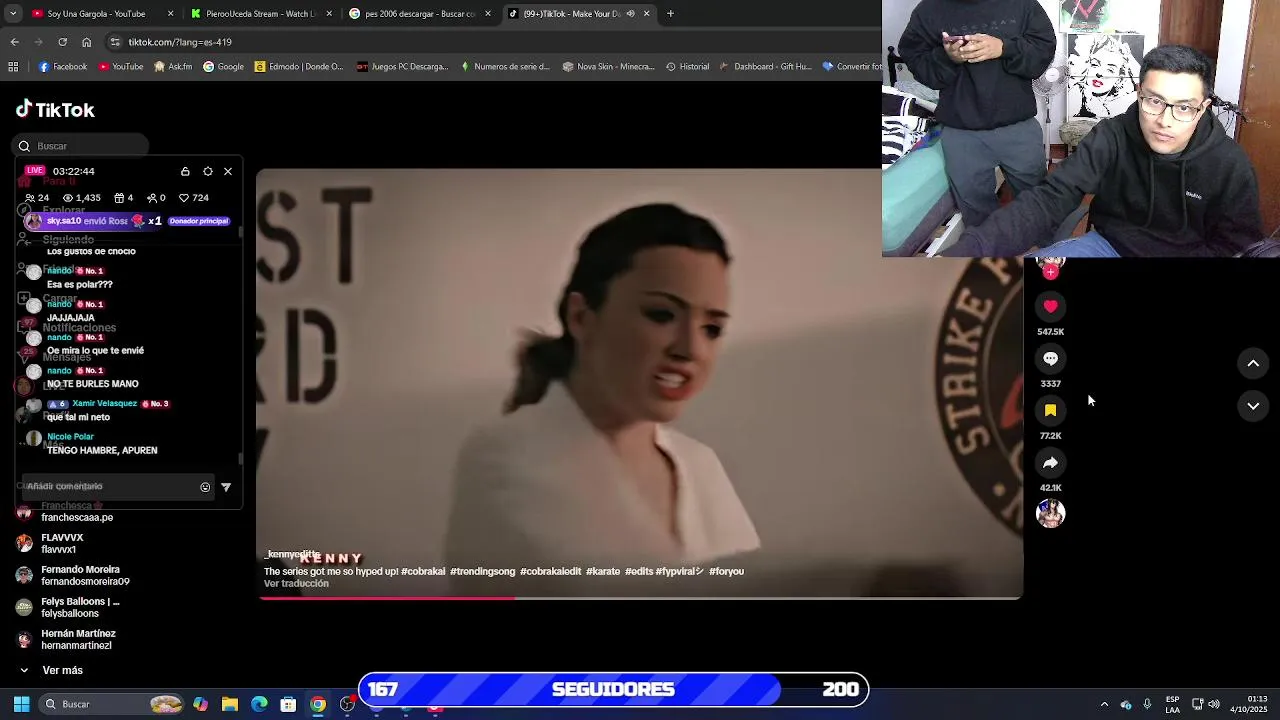Save video using the bookmark icon
Viewport: 1280px width, 720px height.
pos(1050,411)
